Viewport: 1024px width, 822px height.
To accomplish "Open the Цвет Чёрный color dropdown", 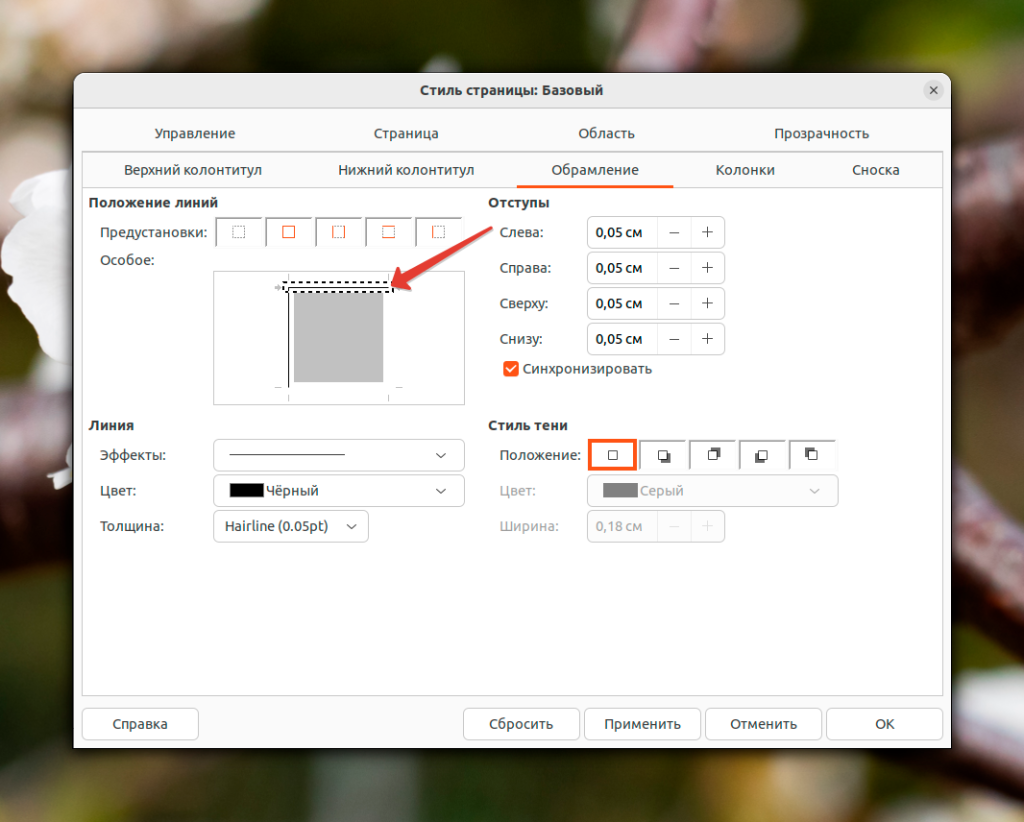I will coord(339,491).
